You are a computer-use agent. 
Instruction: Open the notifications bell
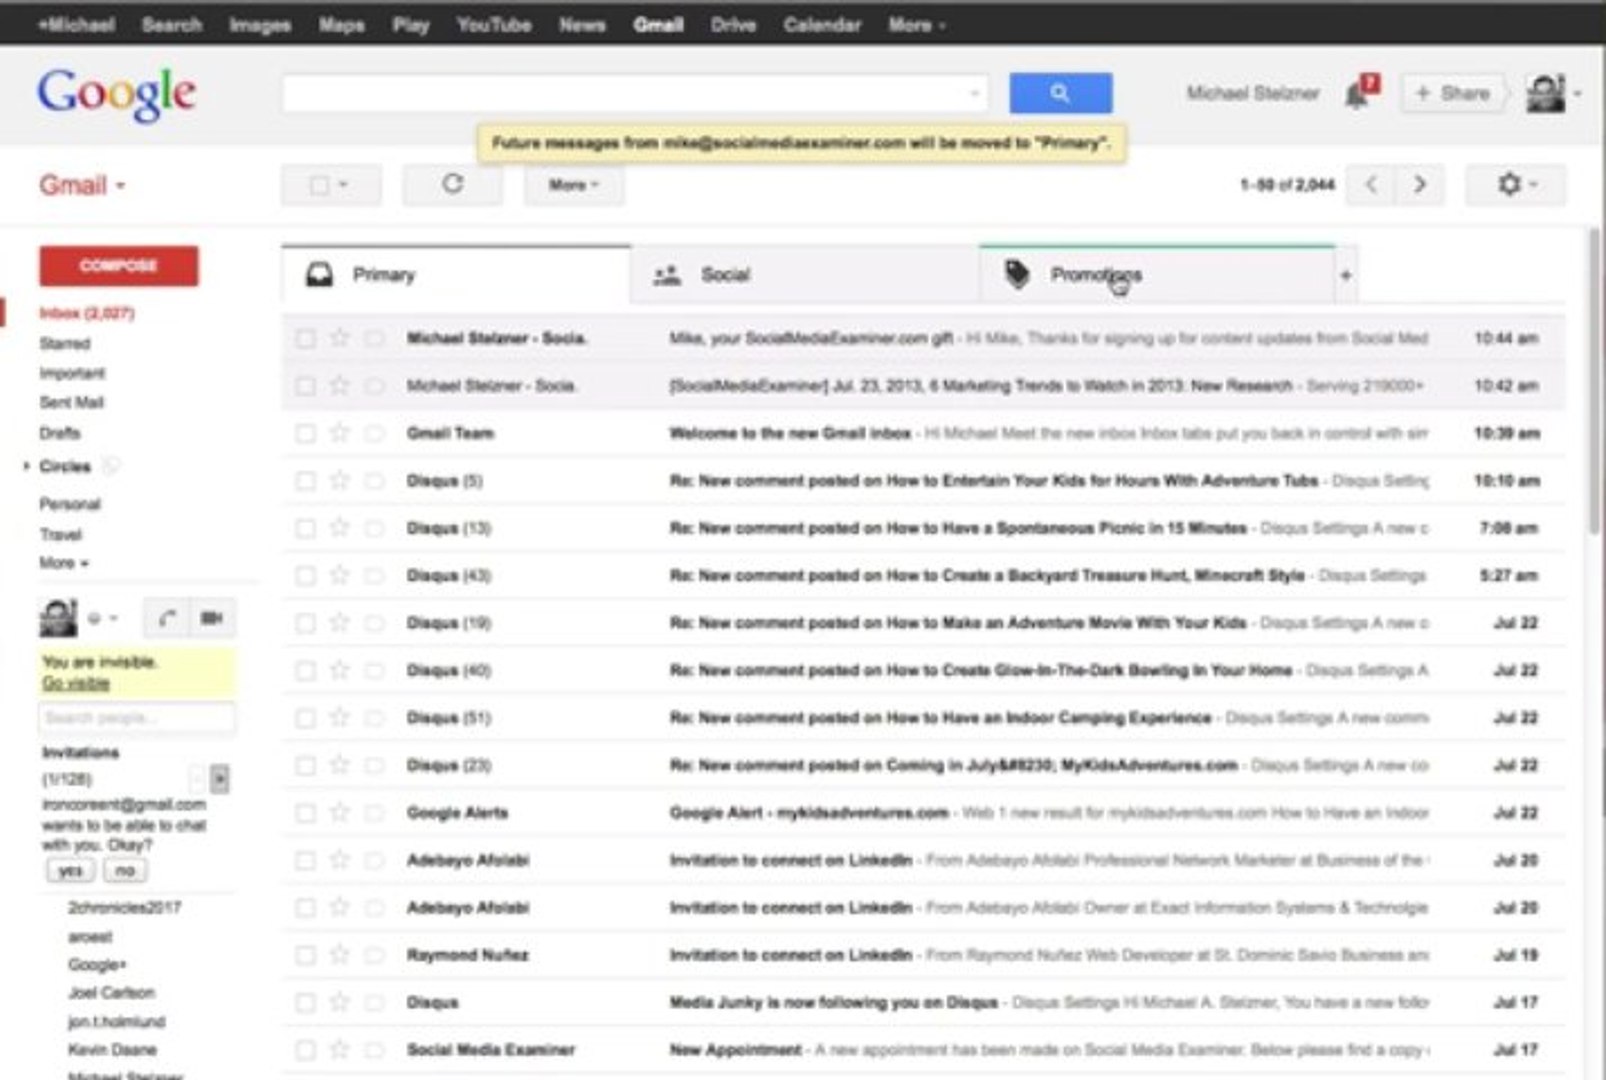(x=1357, y=92)
